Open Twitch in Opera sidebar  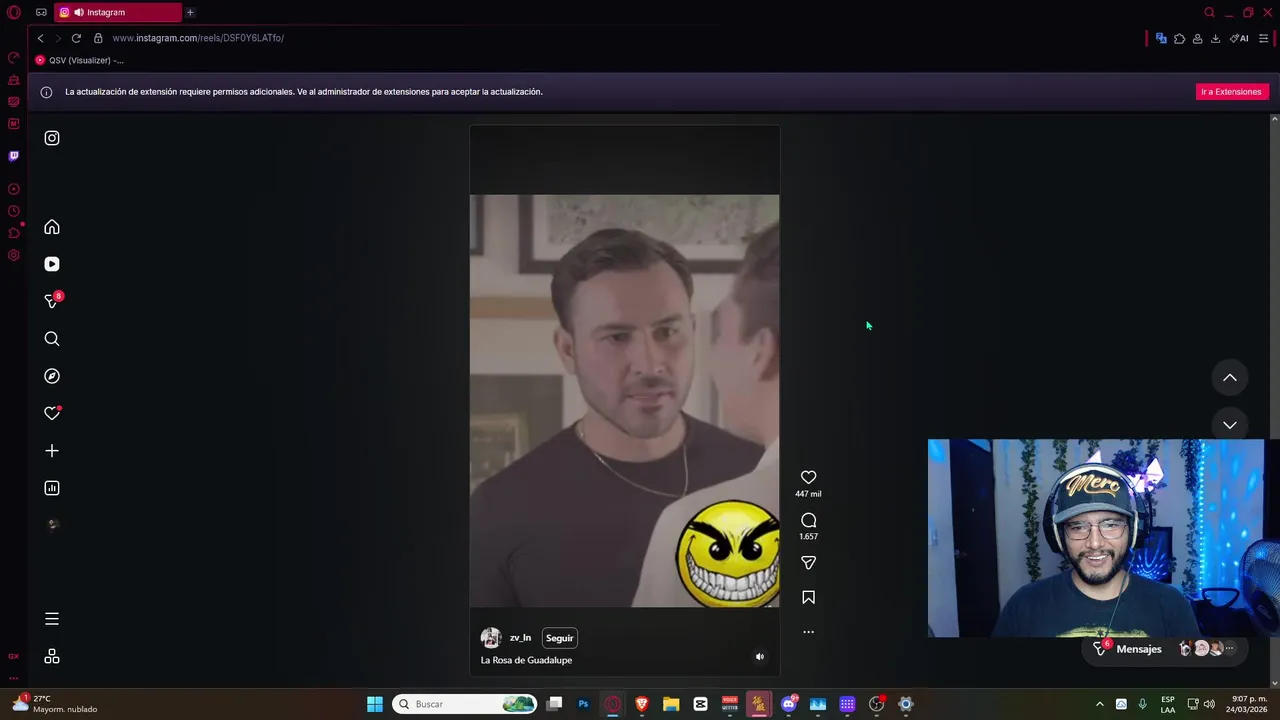pyautogui.click(x=14, y=156)
